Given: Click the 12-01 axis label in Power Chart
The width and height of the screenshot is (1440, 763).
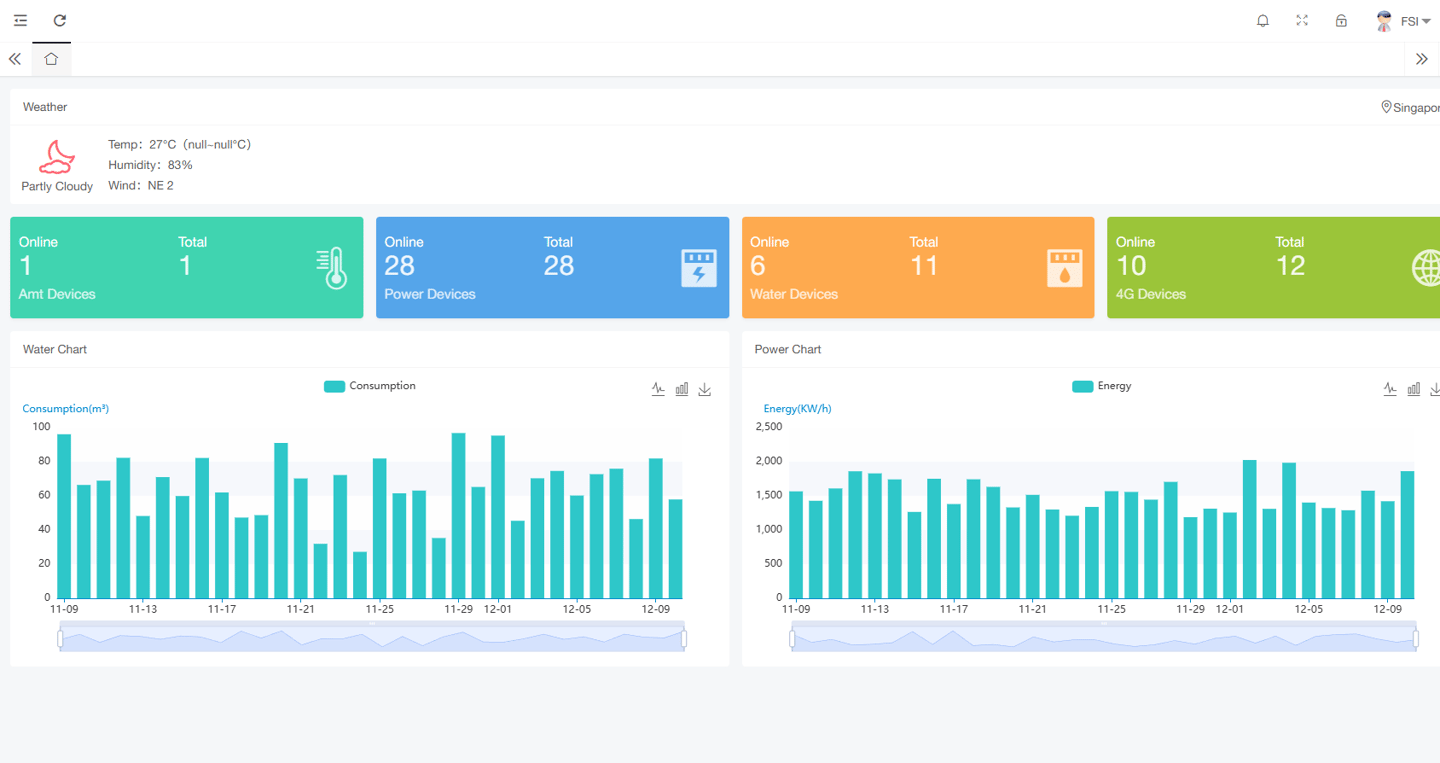Looking at the screenshot, I should 1229,609.
